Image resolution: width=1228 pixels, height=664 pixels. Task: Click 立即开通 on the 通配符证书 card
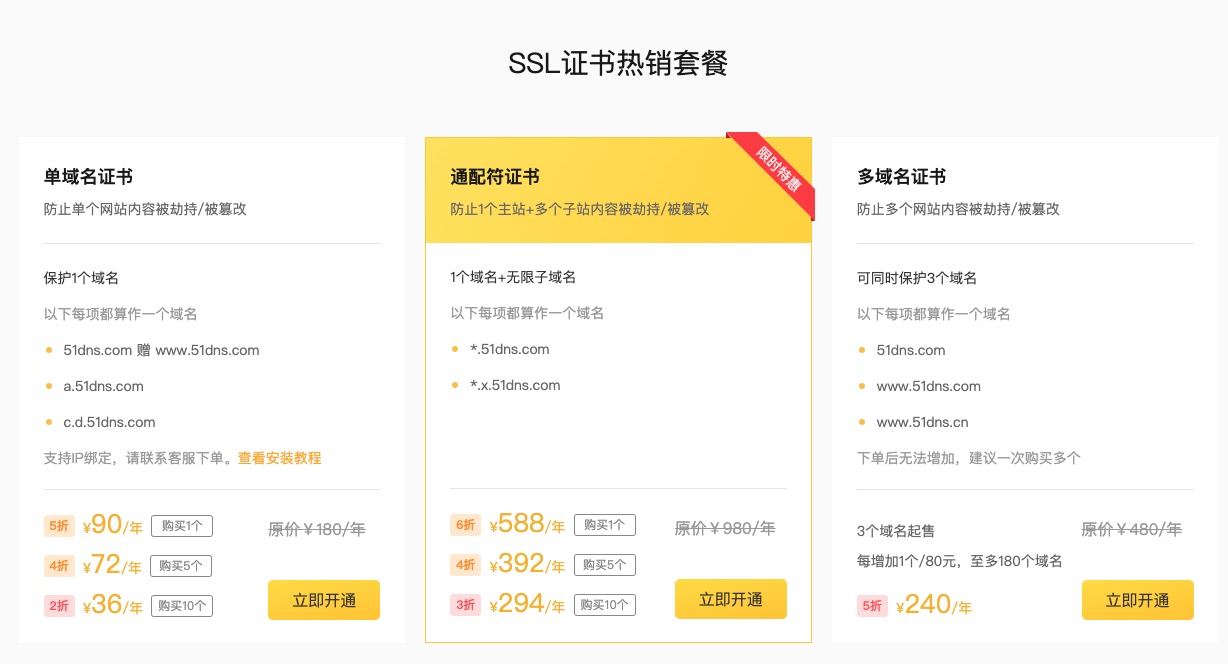(x=731, y=599)
